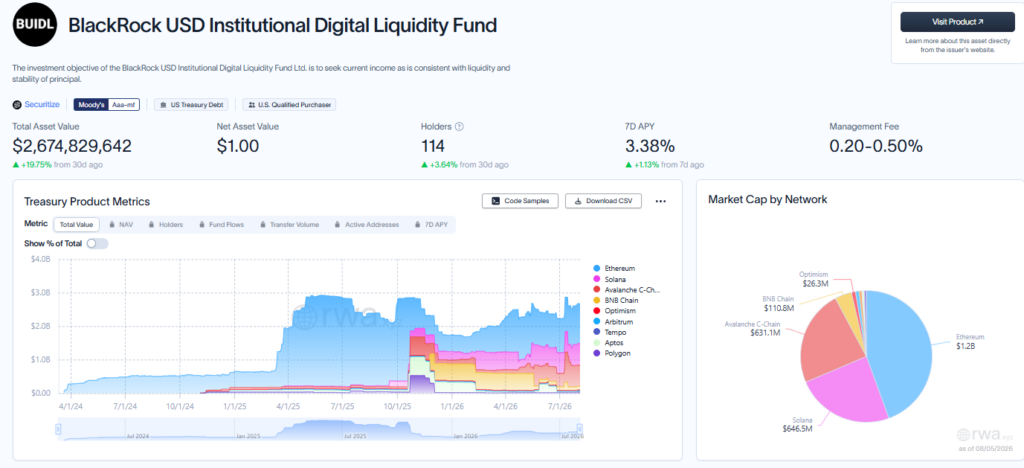Image resolution: width=1024 pixels, height=468 pixels.
Task: Click the Moody's Aaa-mf rating badge
Action: [106, 104]
